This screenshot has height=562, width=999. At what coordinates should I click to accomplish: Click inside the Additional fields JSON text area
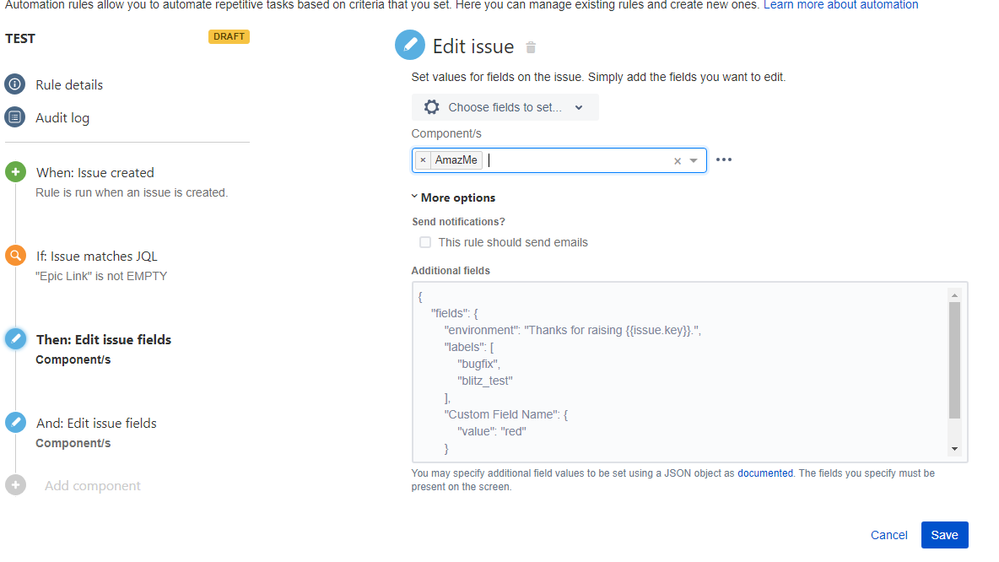tap(680, 372)
